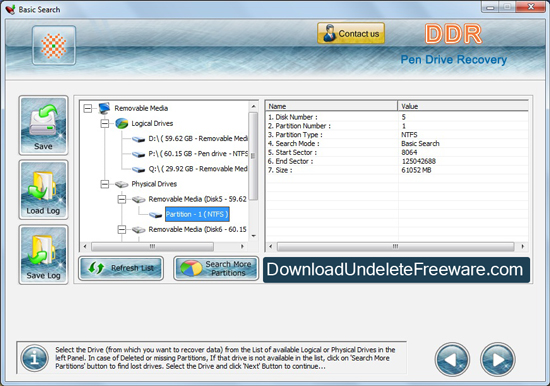Select Removable Media Disk5 tree row
Viewport: 550px width, 386px height.
click(197, 199)
